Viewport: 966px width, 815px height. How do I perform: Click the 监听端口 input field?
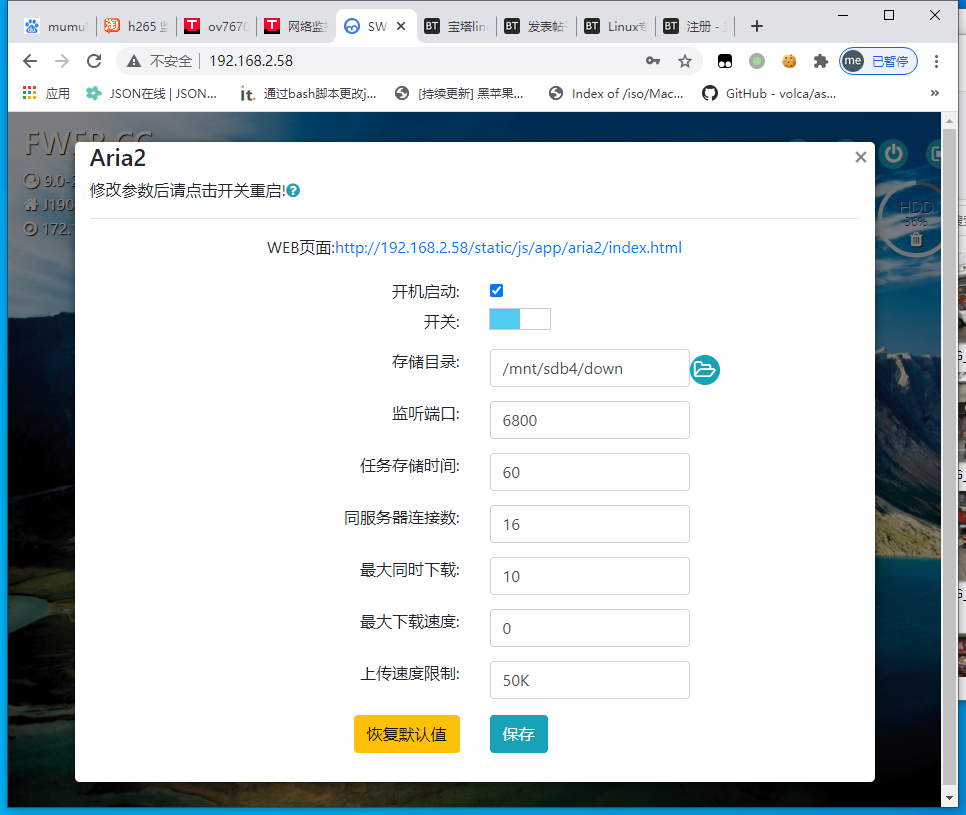point(589,420)
